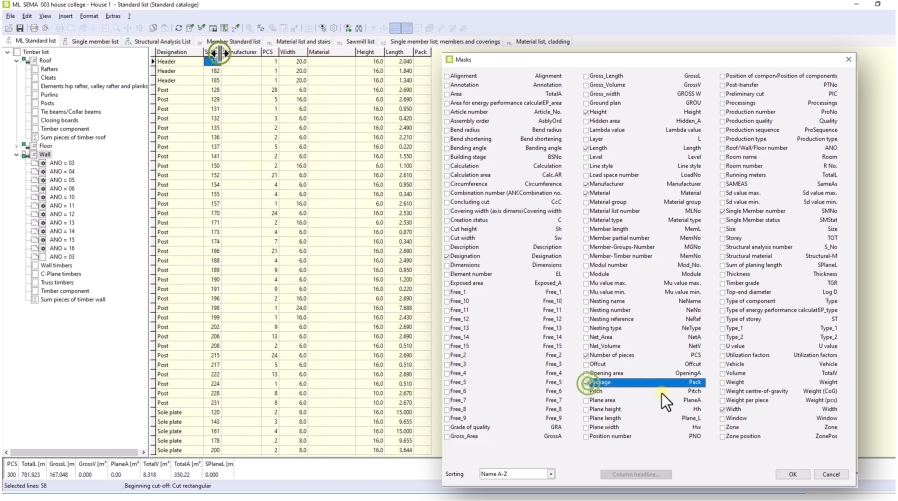Viewport: 898px width, 501px height.
Task: Click the Open folder icon in the toolbar
Action: (9, 29)
